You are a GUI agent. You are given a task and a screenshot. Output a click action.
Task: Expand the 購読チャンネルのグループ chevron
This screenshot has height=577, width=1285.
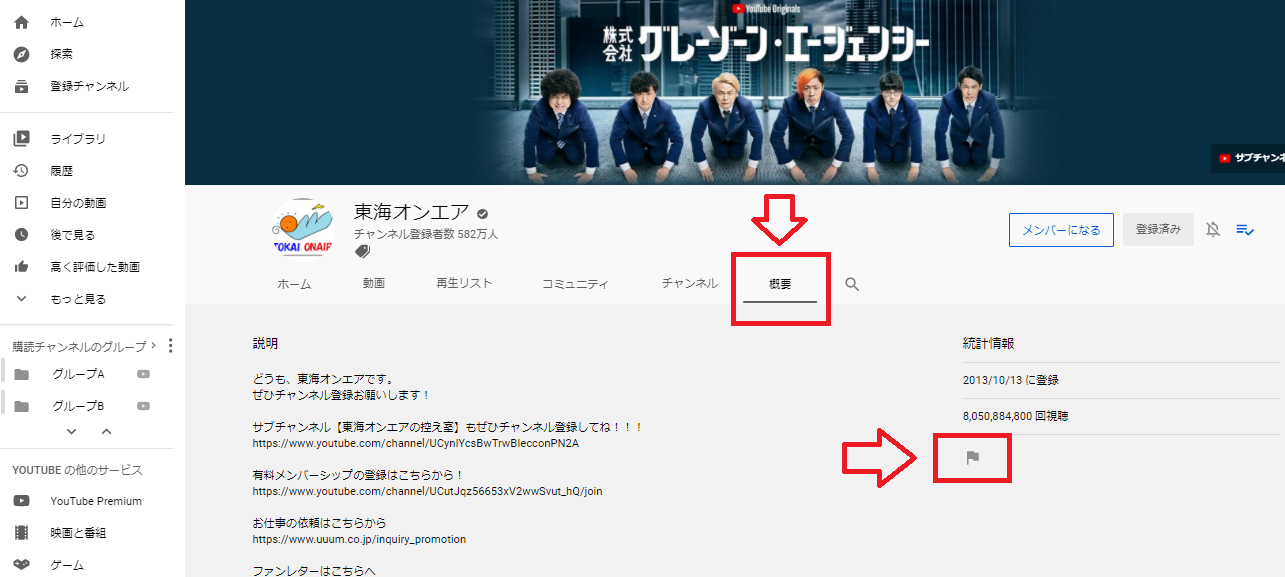point(153,346)
